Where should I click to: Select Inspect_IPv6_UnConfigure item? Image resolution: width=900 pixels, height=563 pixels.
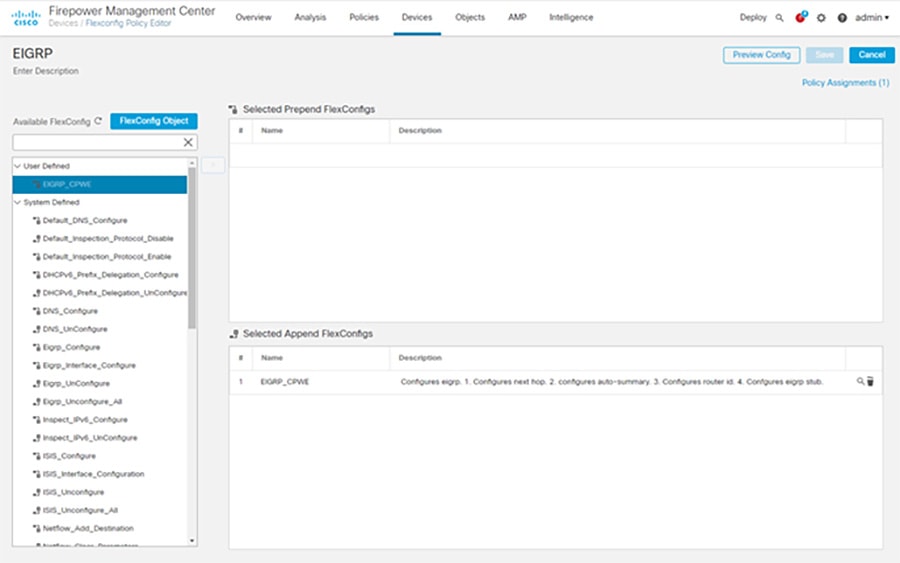90,437
